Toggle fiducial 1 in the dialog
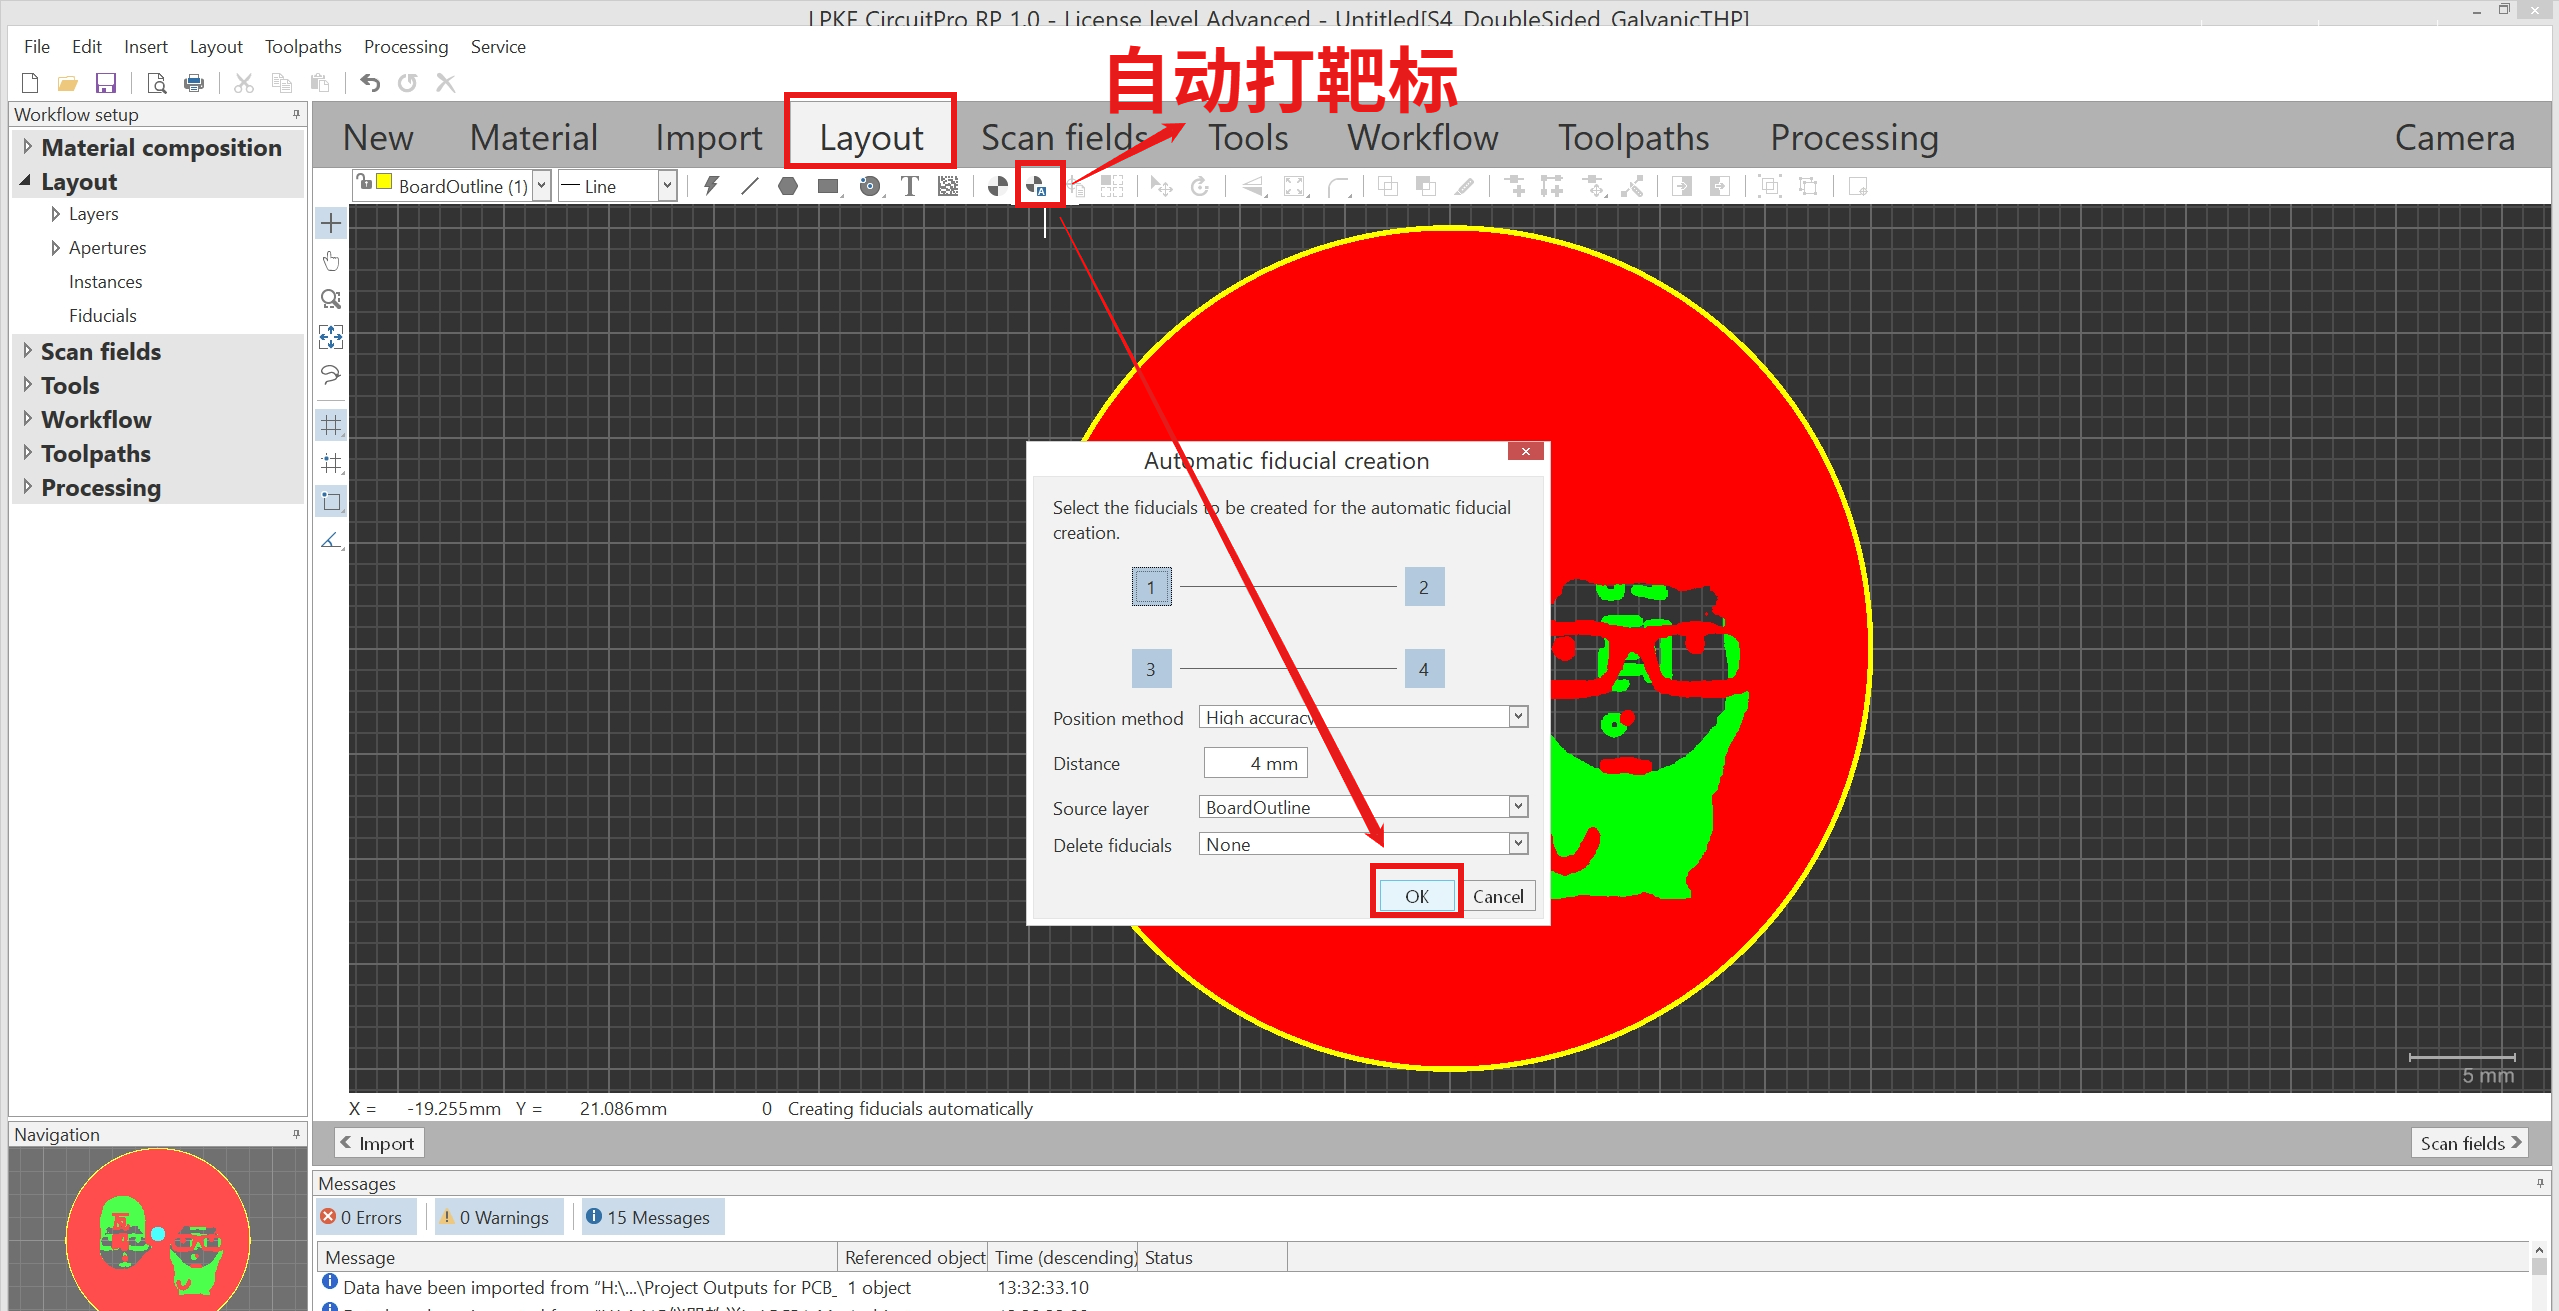The height and width of the screenshot is (1311, 2559). (1151, 587)
